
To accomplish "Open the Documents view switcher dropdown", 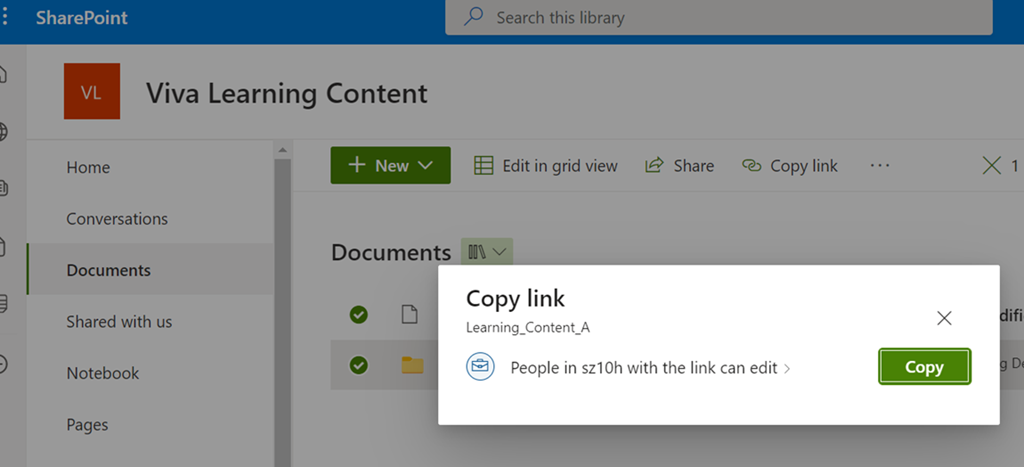I will click(x=487, y=252).
